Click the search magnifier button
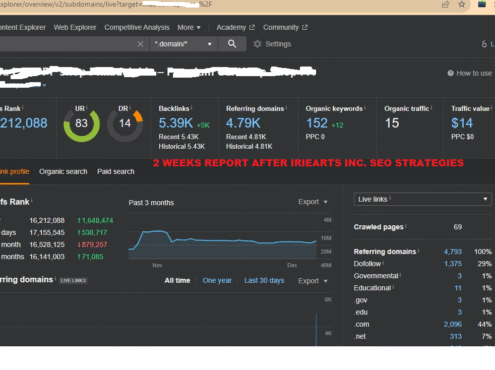This screenshot has height=370, width=495. tap(232, 44)
